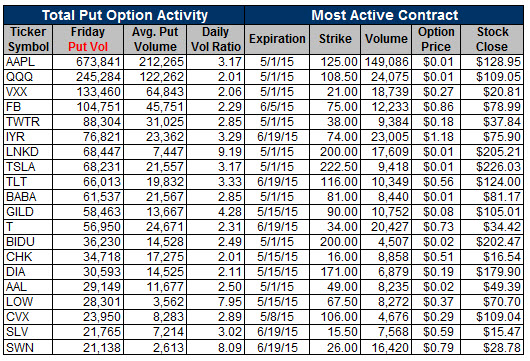The image size is (530, 361).
Task: Click the Strike column header
Action: [335, 39]
